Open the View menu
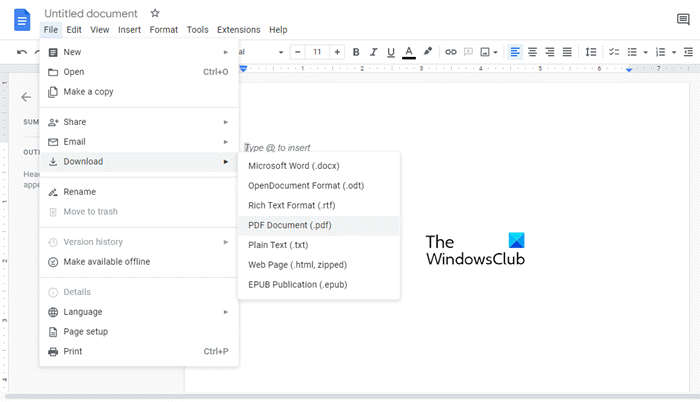 [x=100, y=29]
